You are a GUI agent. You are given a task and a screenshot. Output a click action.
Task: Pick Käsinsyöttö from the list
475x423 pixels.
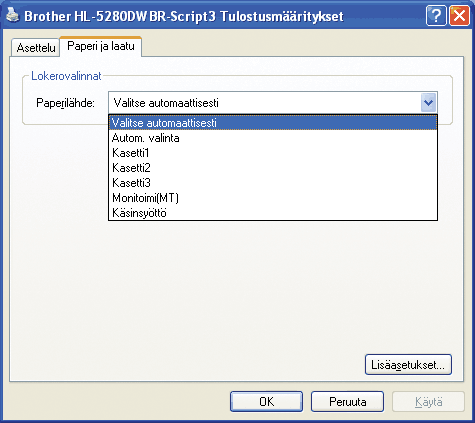[273, 213]
